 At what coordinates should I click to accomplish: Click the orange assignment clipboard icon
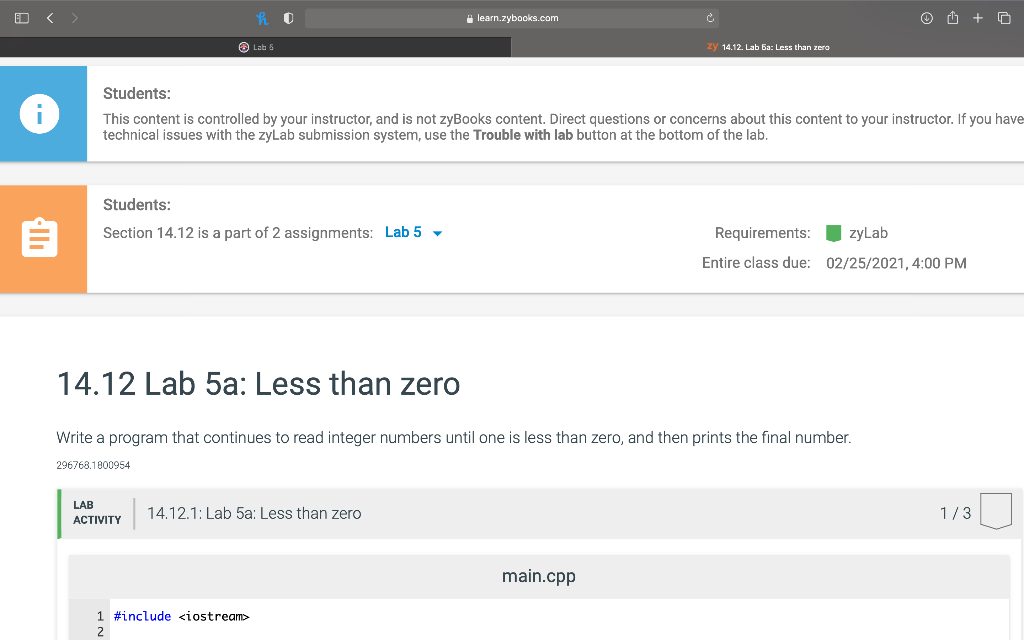(x=41, y=238)
